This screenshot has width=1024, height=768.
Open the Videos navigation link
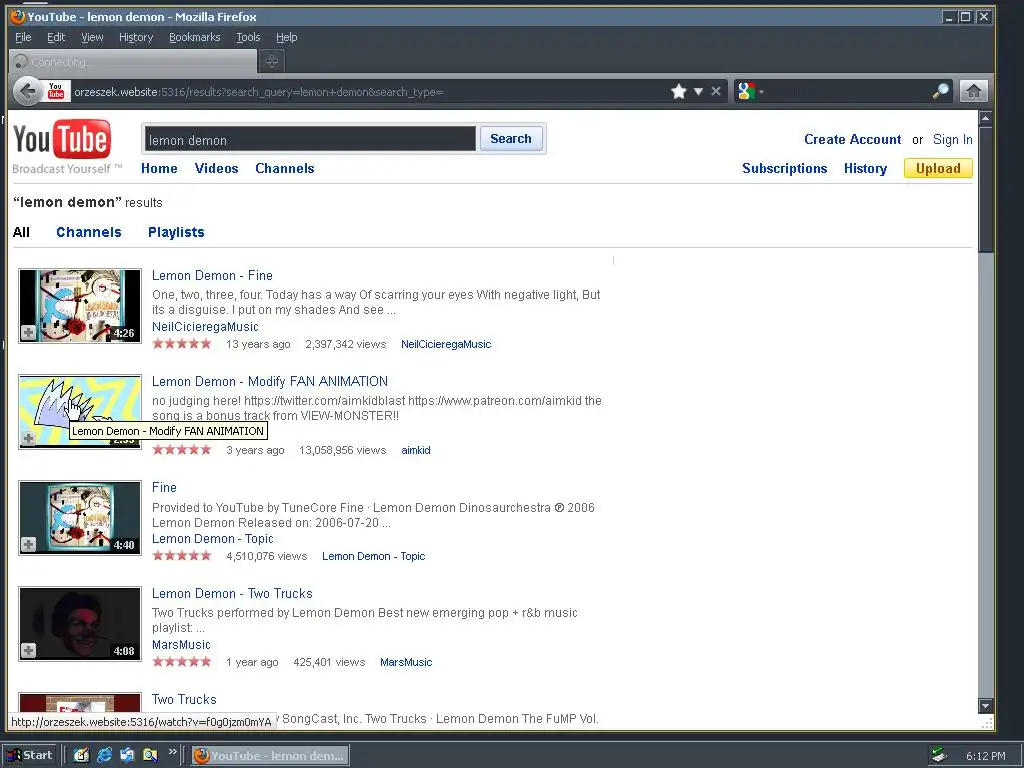pos(216,168)
